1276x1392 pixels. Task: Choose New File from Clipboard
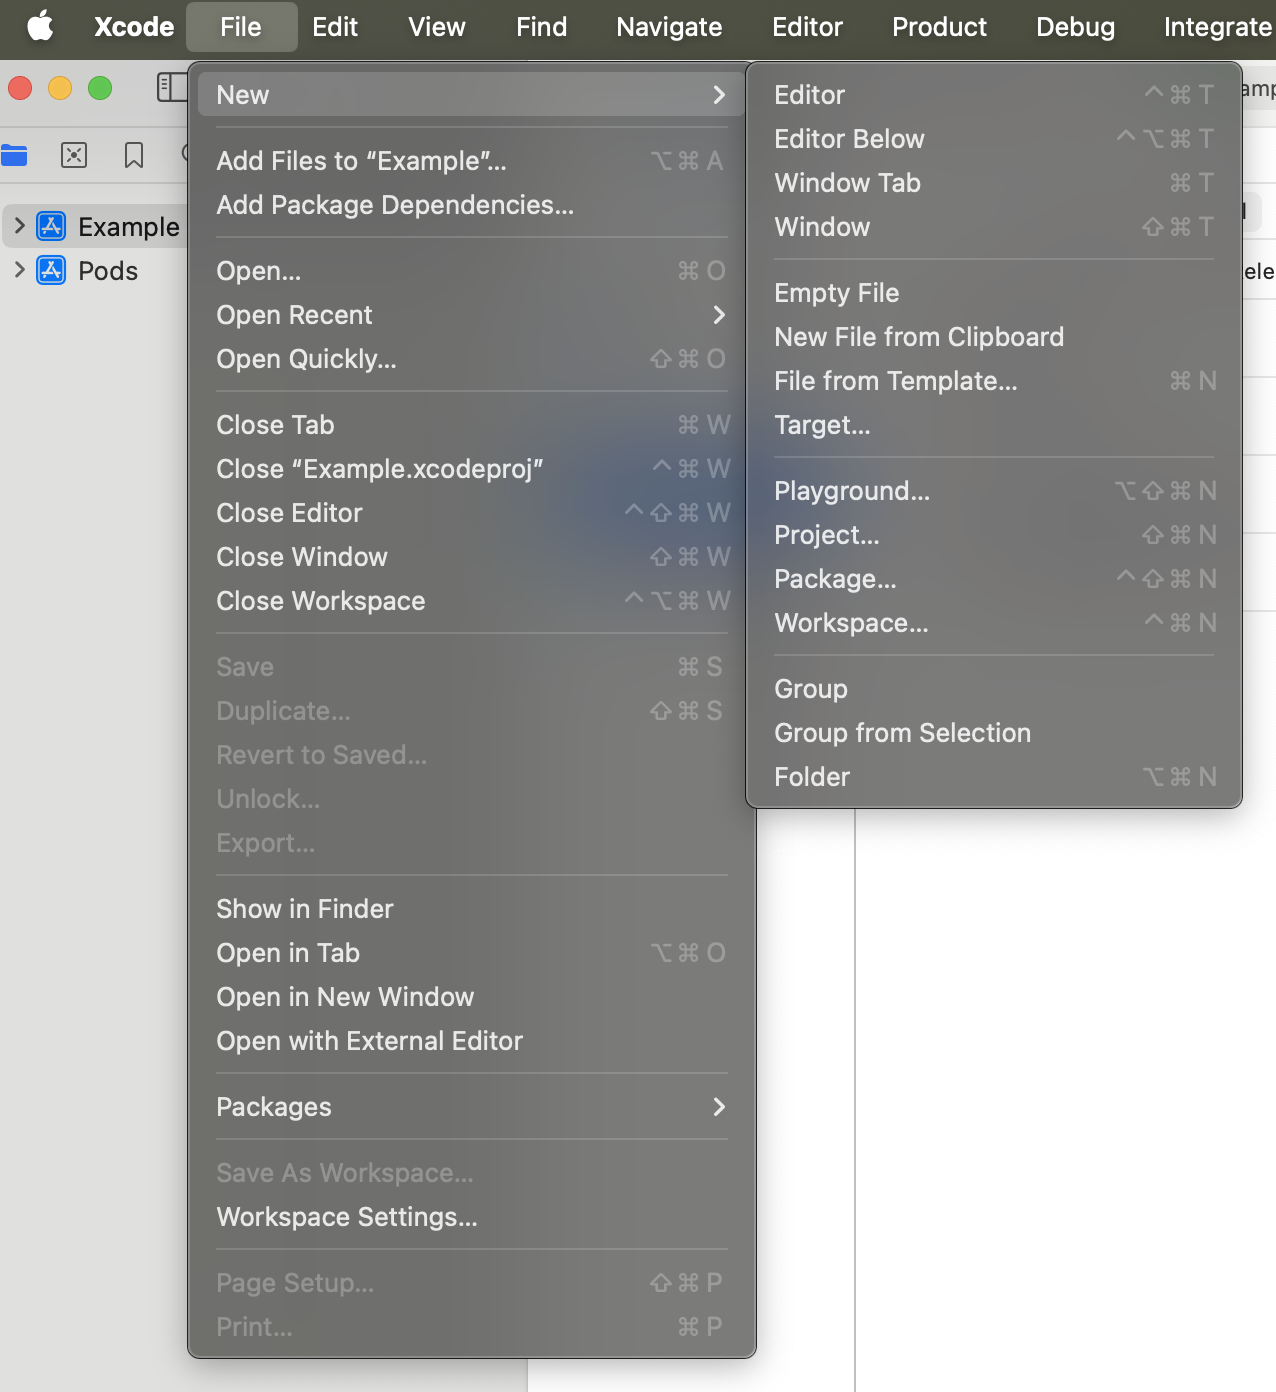(994, 337)
